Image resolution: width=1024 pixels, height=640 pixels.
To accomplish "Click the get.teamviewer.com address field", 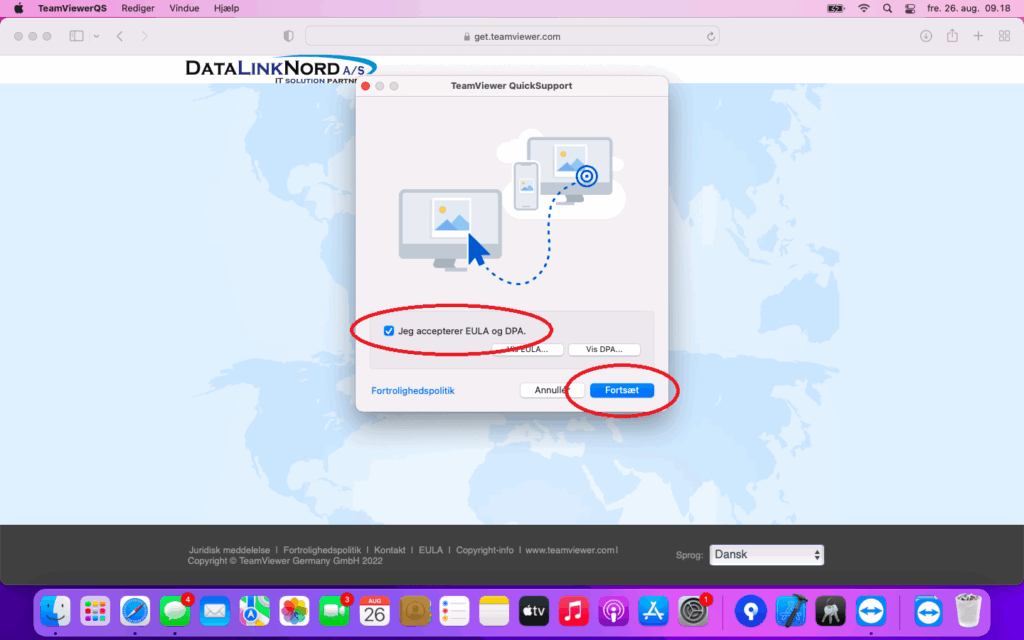I will (x=511, y=36).
